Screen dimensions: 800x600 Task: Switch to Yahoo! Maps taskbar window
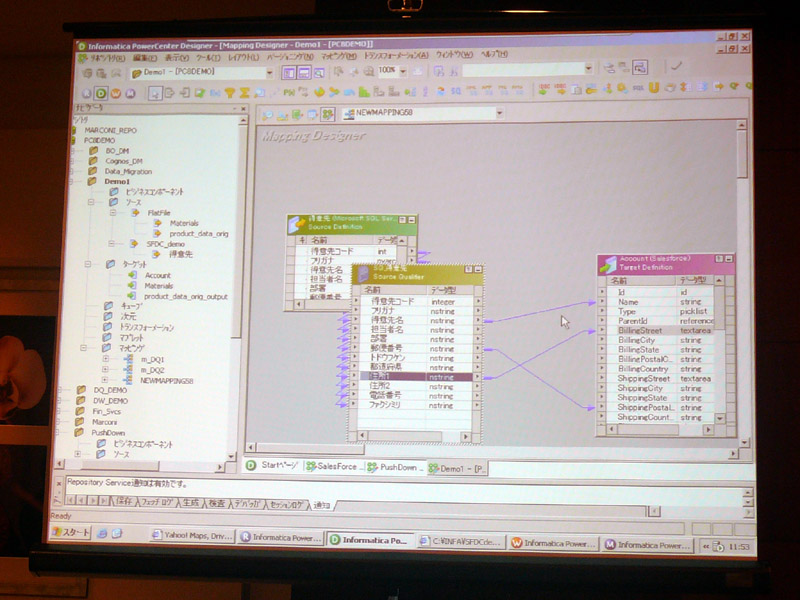(x=192, y=535)
